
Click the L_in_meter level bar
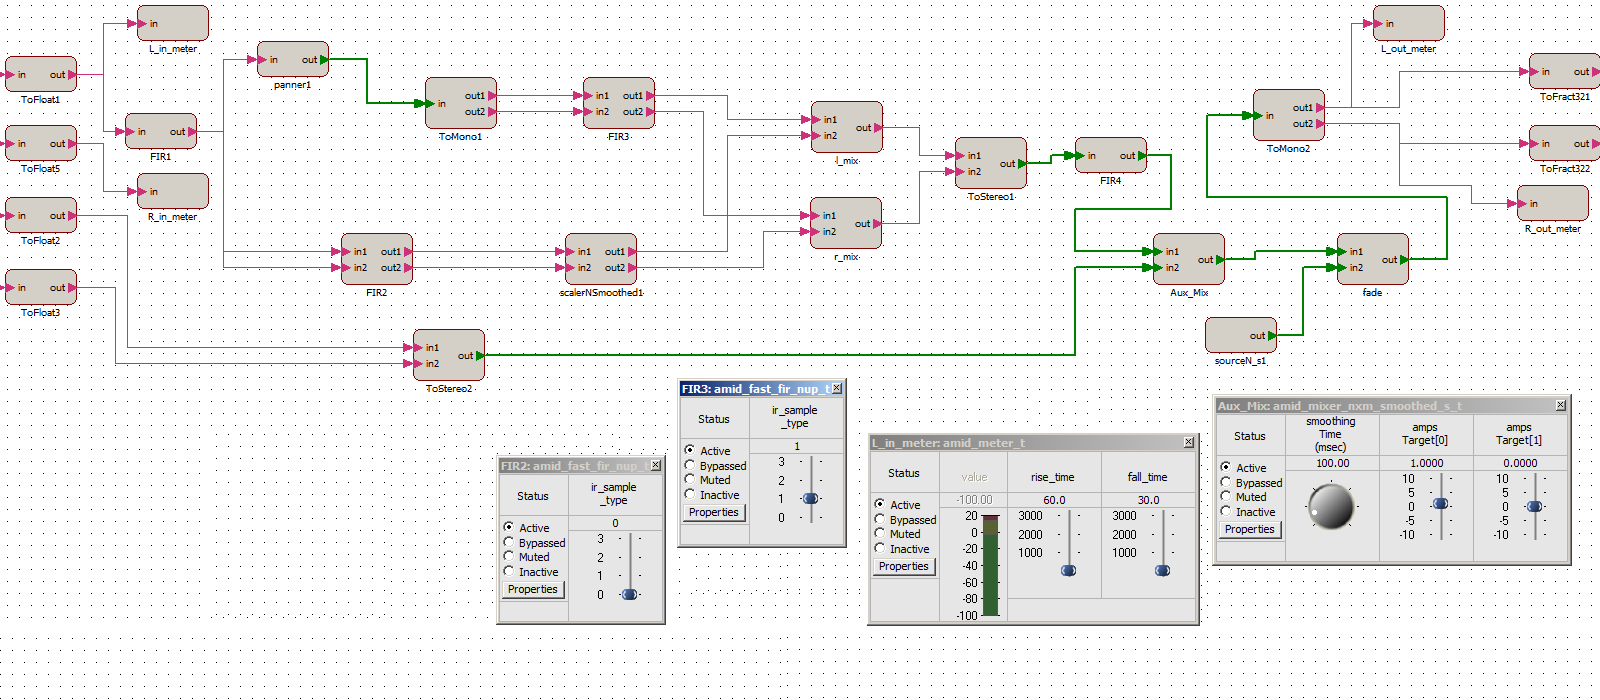[x=991, y=565]
